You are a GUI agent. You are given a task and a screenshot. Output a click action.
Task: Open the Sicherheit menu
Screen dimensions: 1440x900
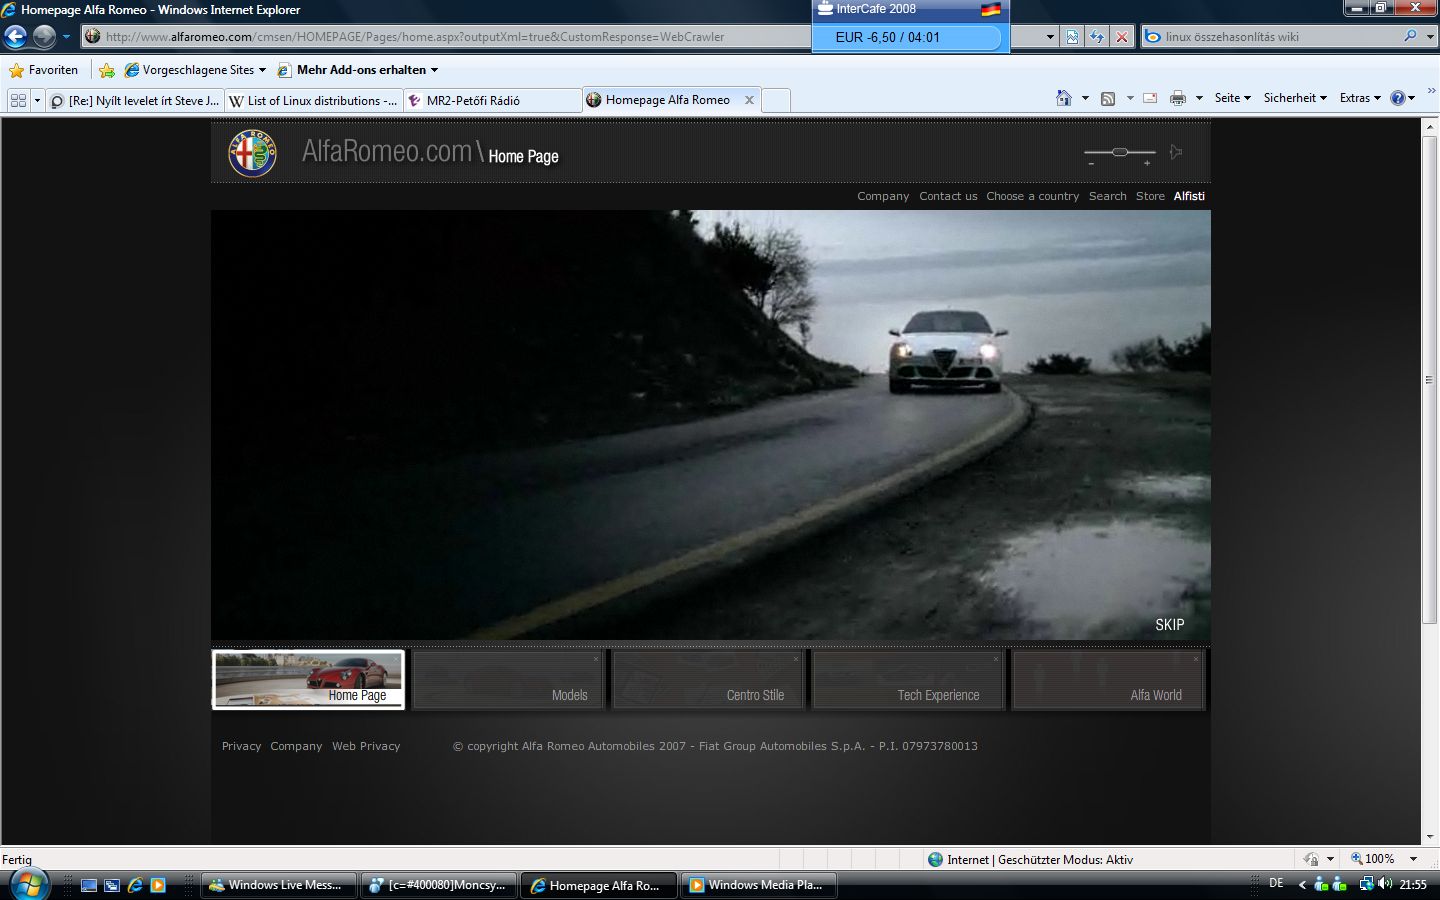[x=1295, y=98]
